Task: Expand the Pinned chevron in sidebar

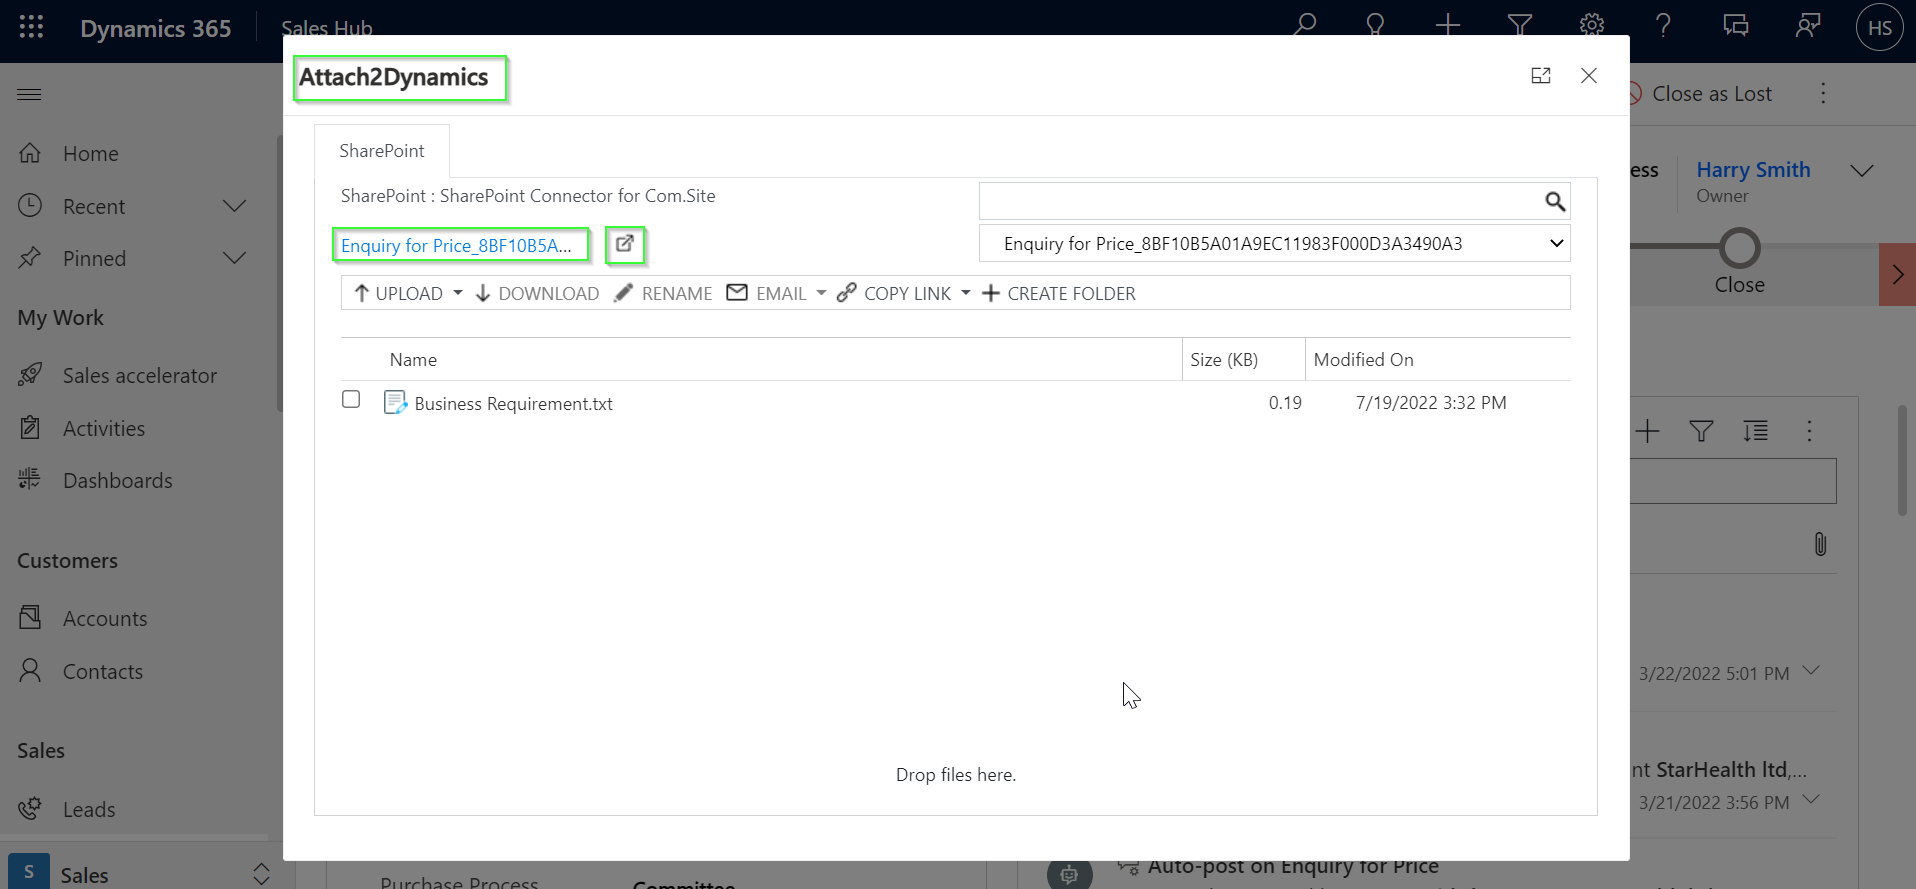Action: (235, 258)
